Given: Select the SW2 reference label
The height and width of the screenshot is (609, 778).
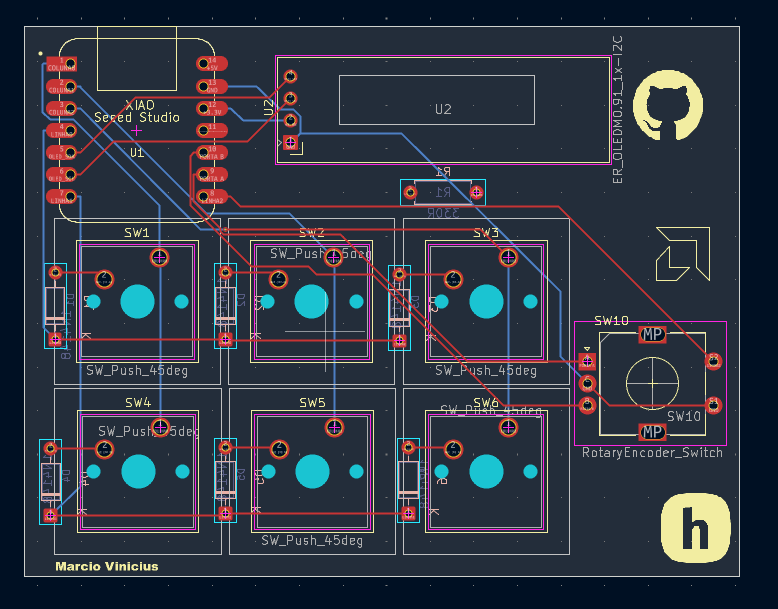Looking at the screenshot, I should (312, 233).
